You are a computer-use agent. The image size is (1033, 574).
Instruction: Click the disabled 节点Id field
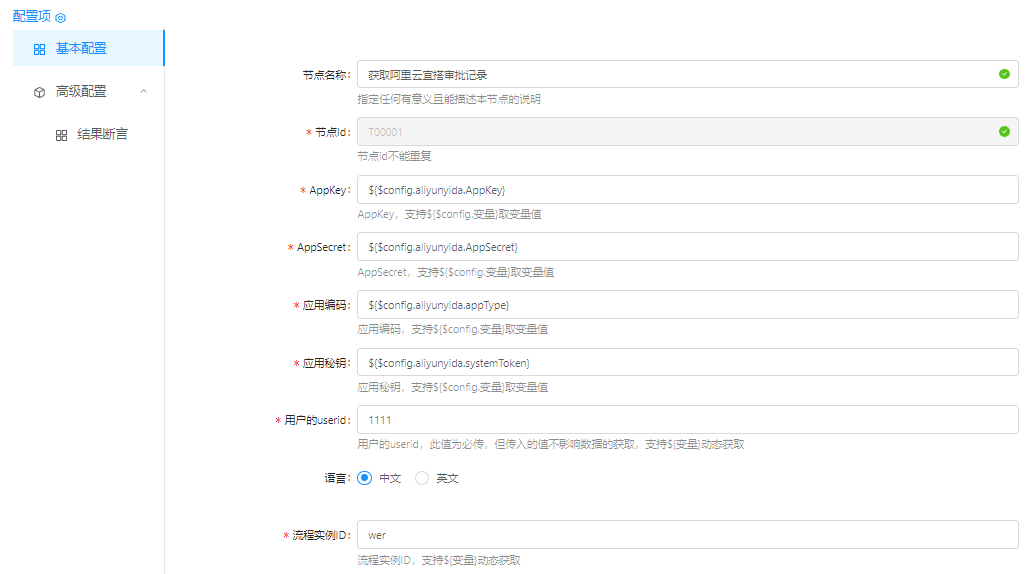pos(670,132)
